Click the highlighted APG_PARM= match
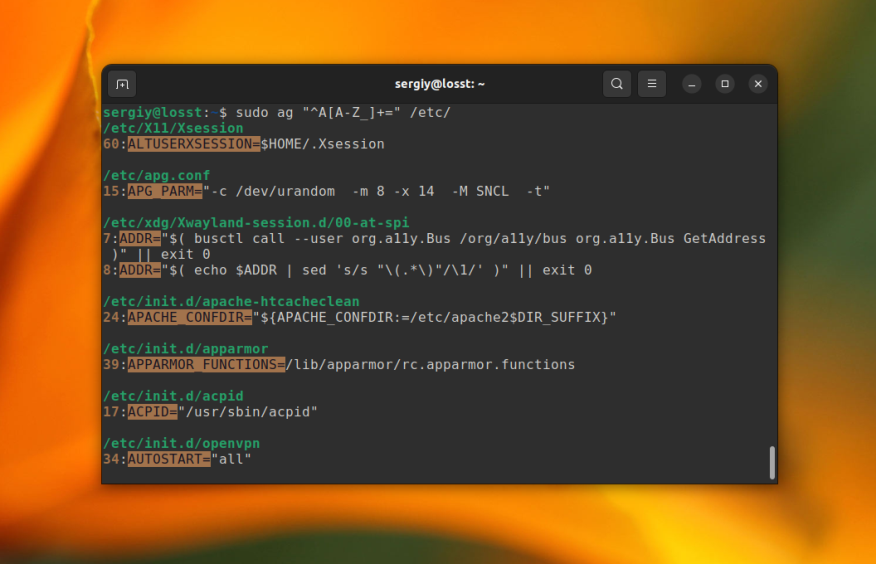 click(164, 191)
